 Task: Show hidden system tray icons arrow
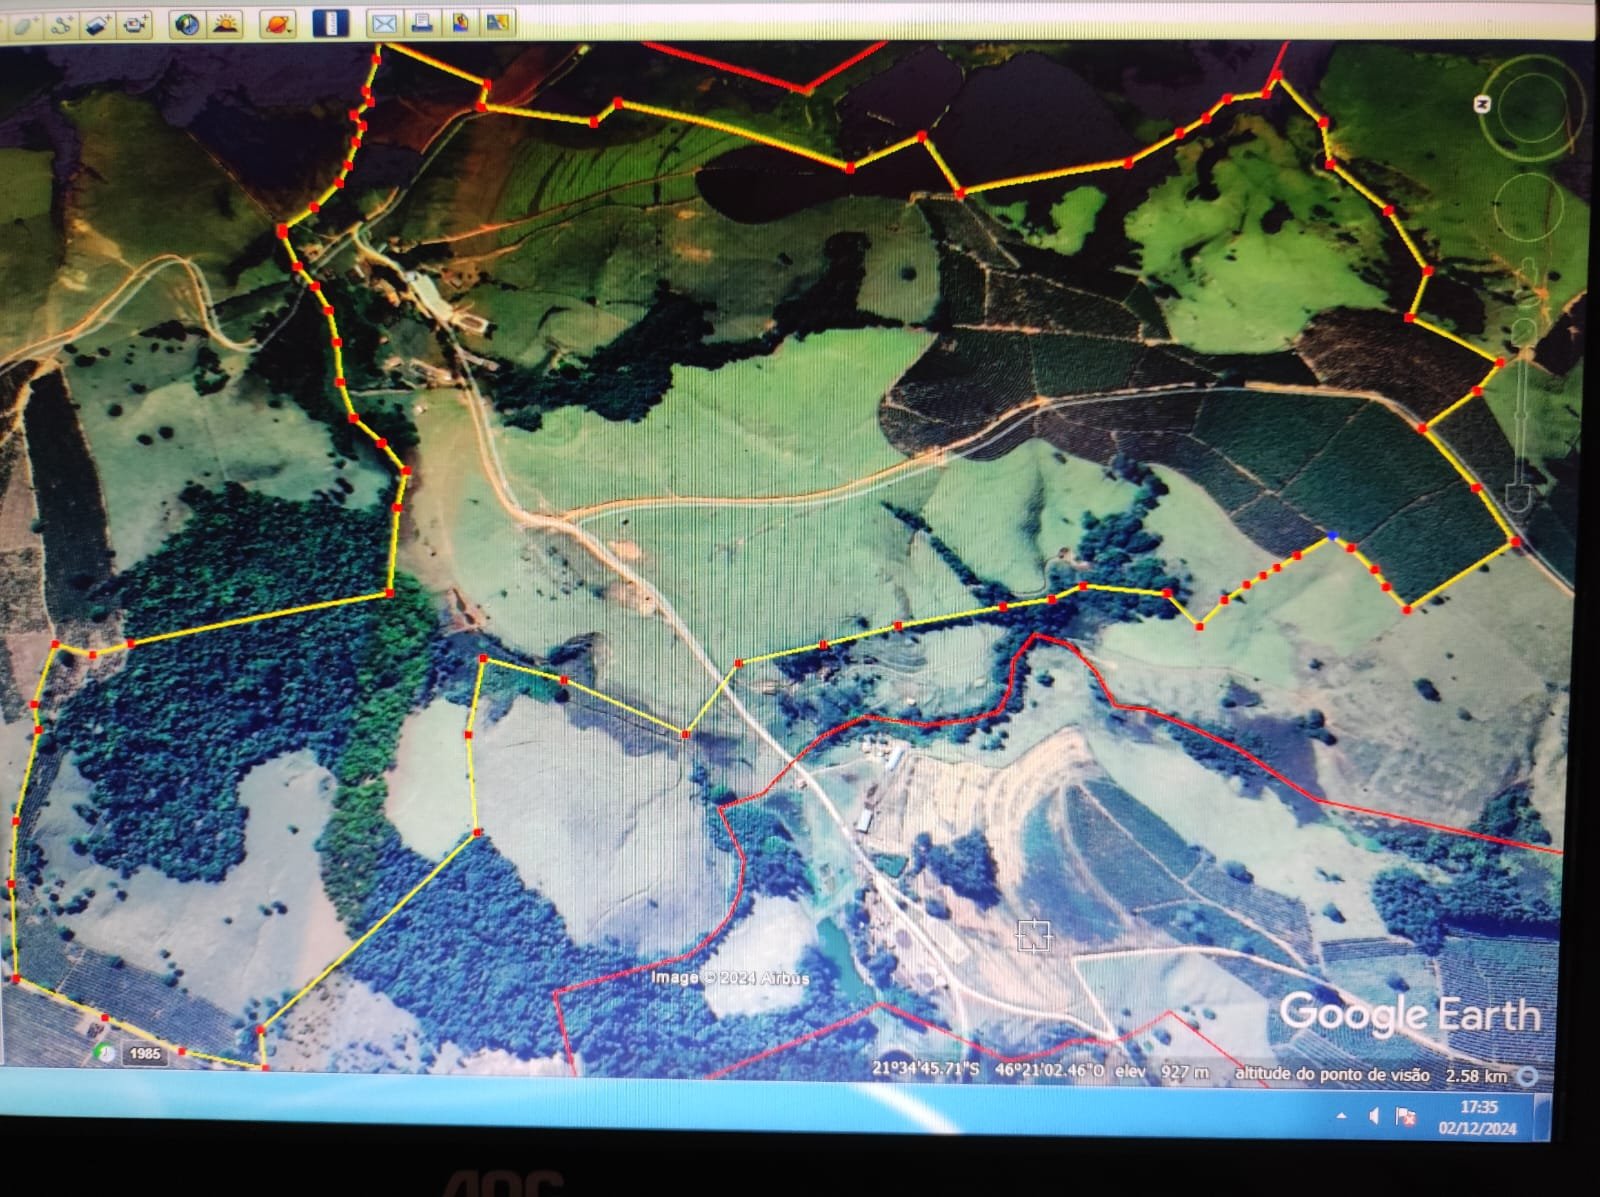coord(1342,1116)
